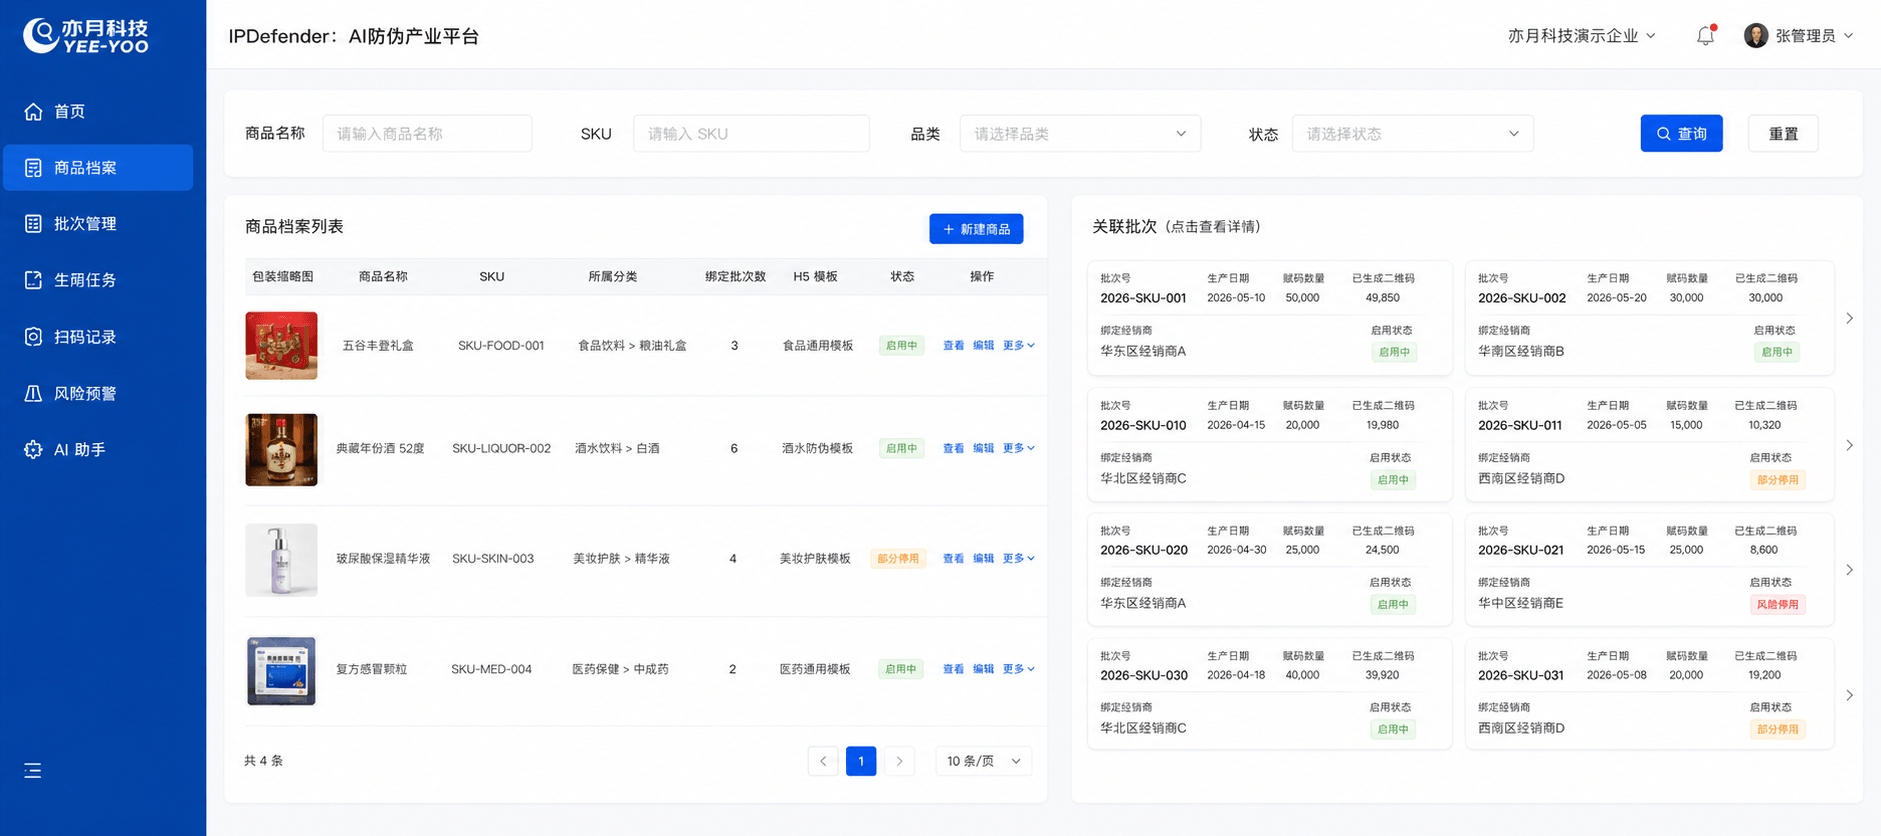
Task: Click the 风险预警 sidebar icon
Action: point(33,393)
